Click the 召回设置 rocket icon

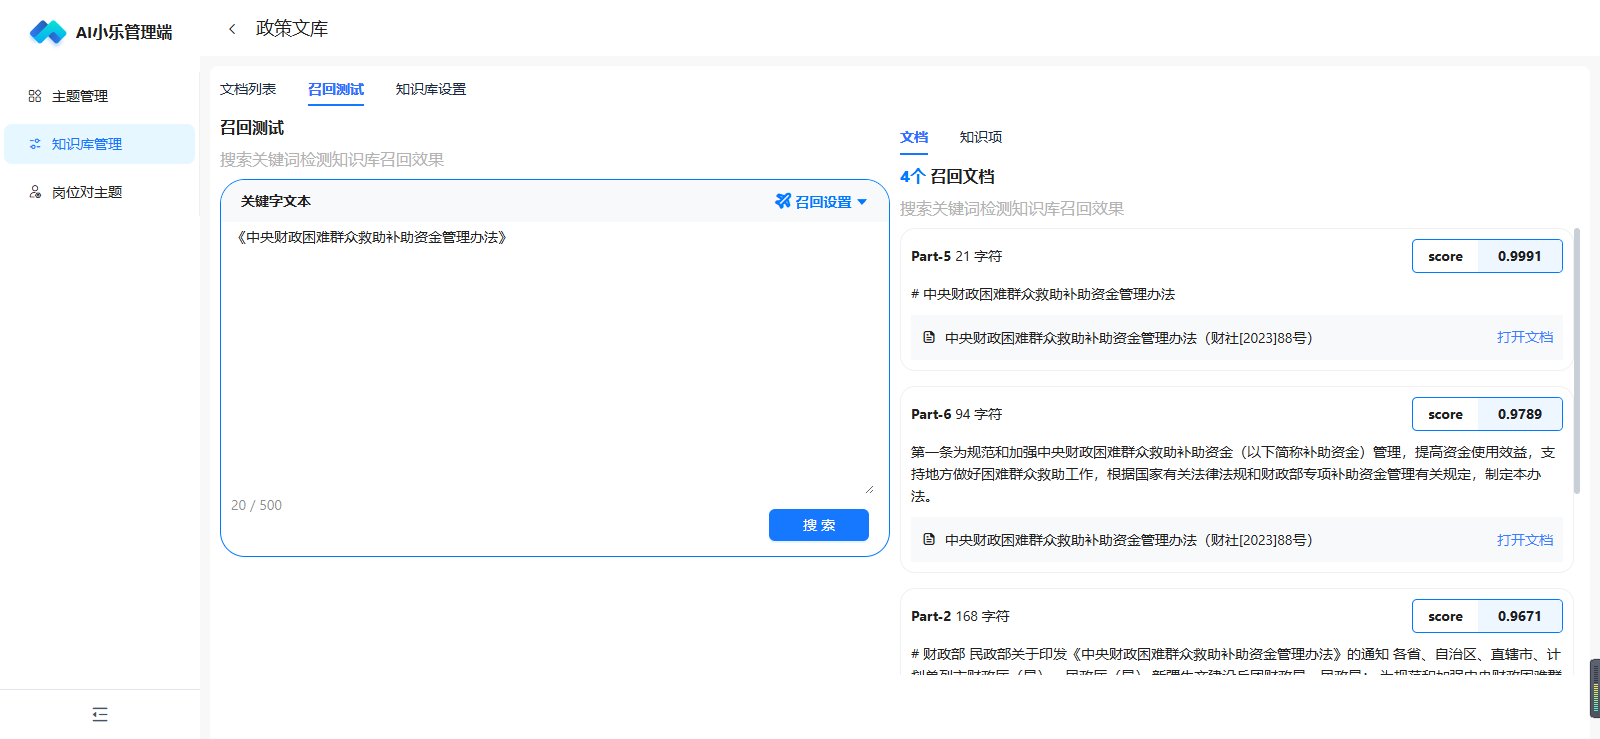(783, 201)
